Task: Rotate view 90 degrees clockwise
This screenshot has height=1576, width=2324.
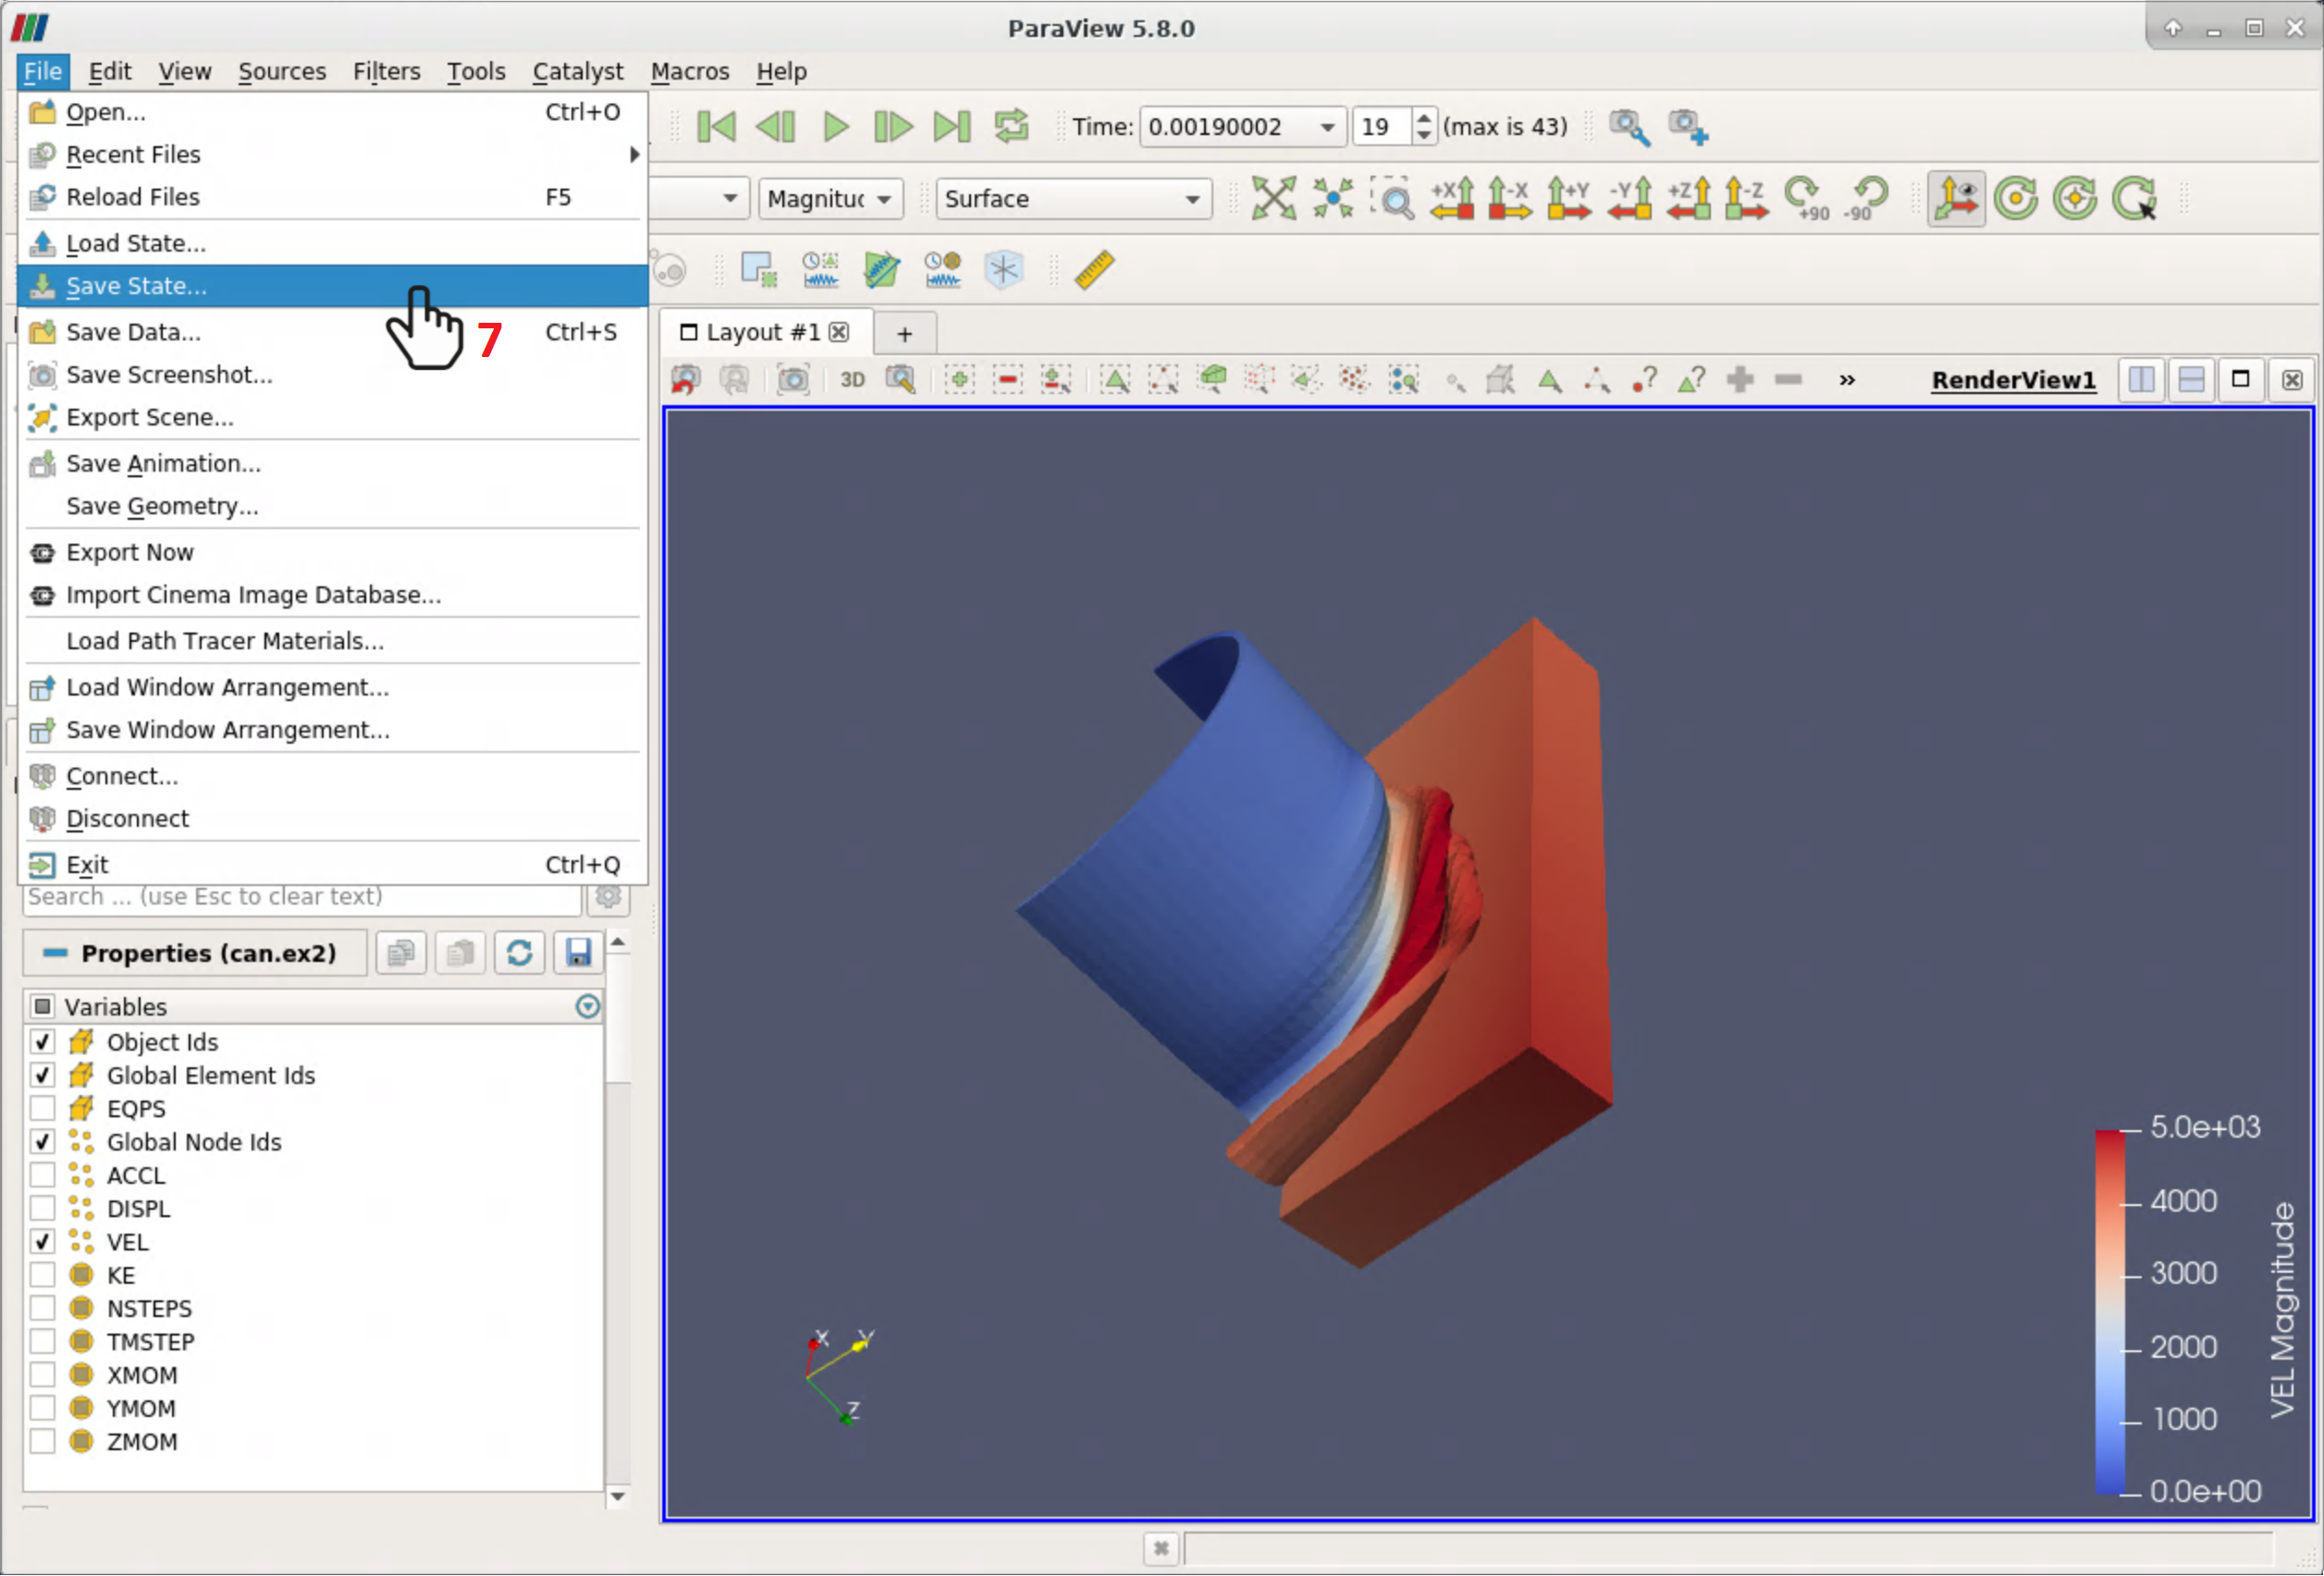Action: (1806, 198)
